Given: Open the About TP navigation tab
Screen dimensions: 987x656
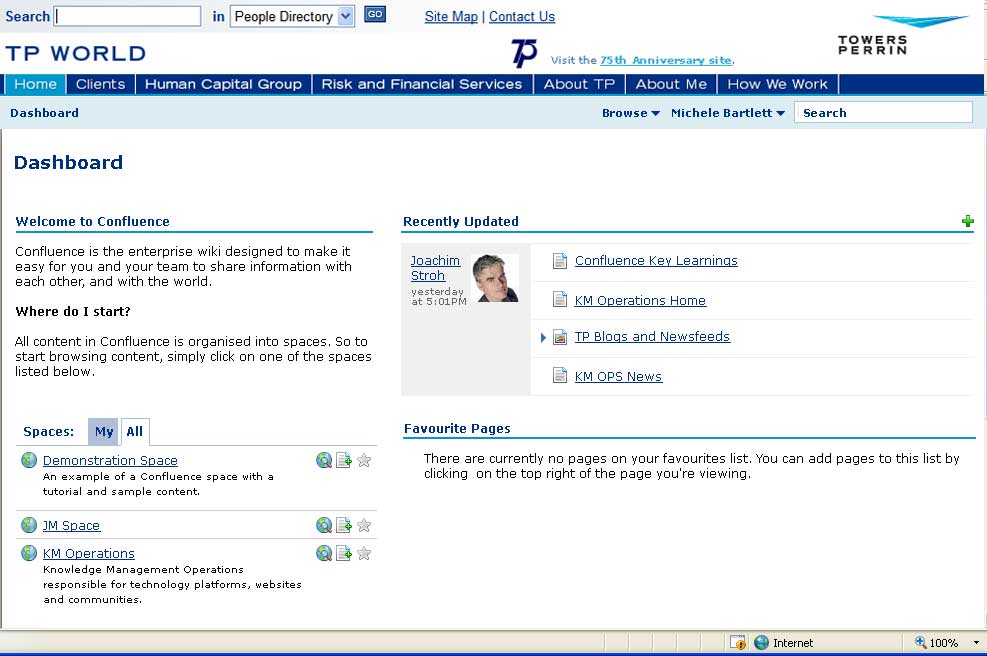Looking at the screenshot, I should 579,84.
